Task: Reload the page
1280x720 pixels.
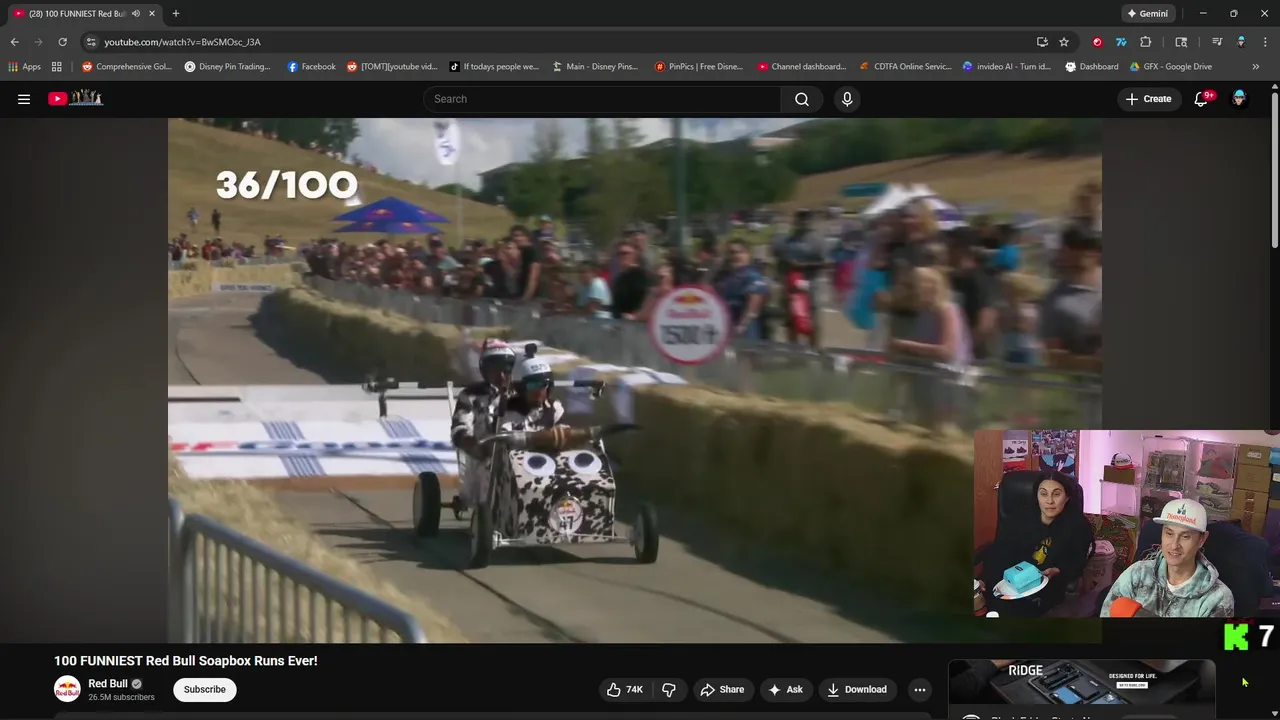Action: point(62,42)
